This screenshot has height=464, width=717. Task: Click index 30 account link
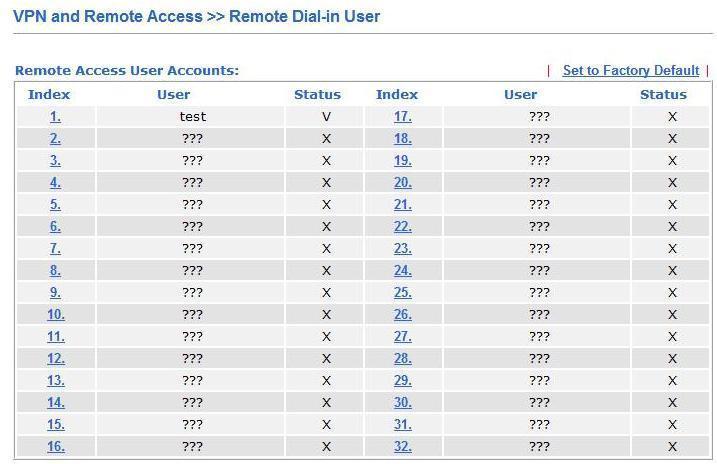pyautogui.click(x=403, y=402)
